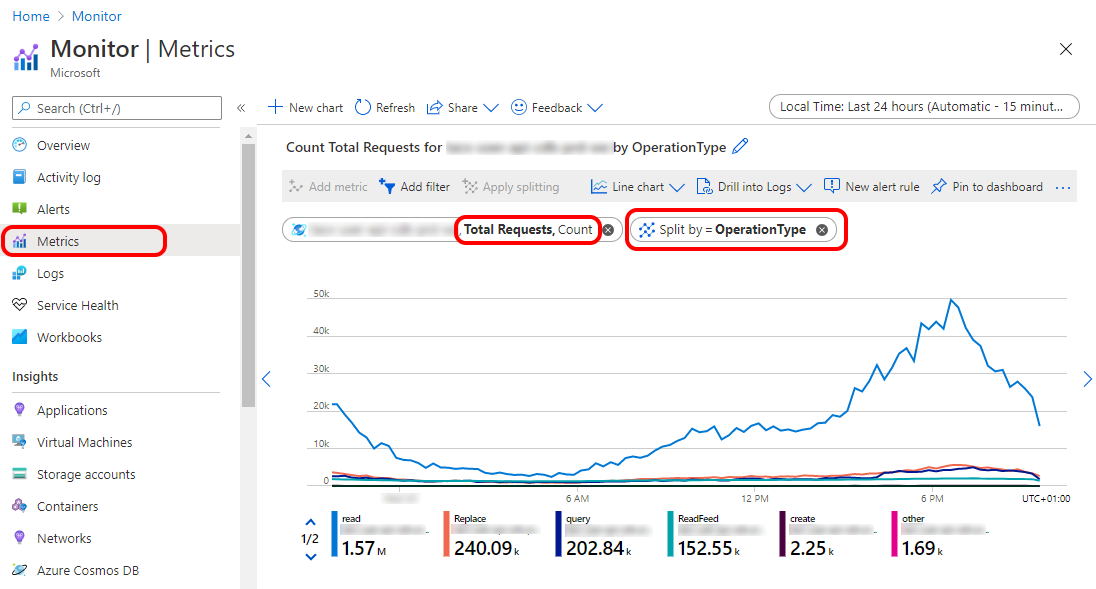
Task: Click the New chart button
Action: [305, 107]
